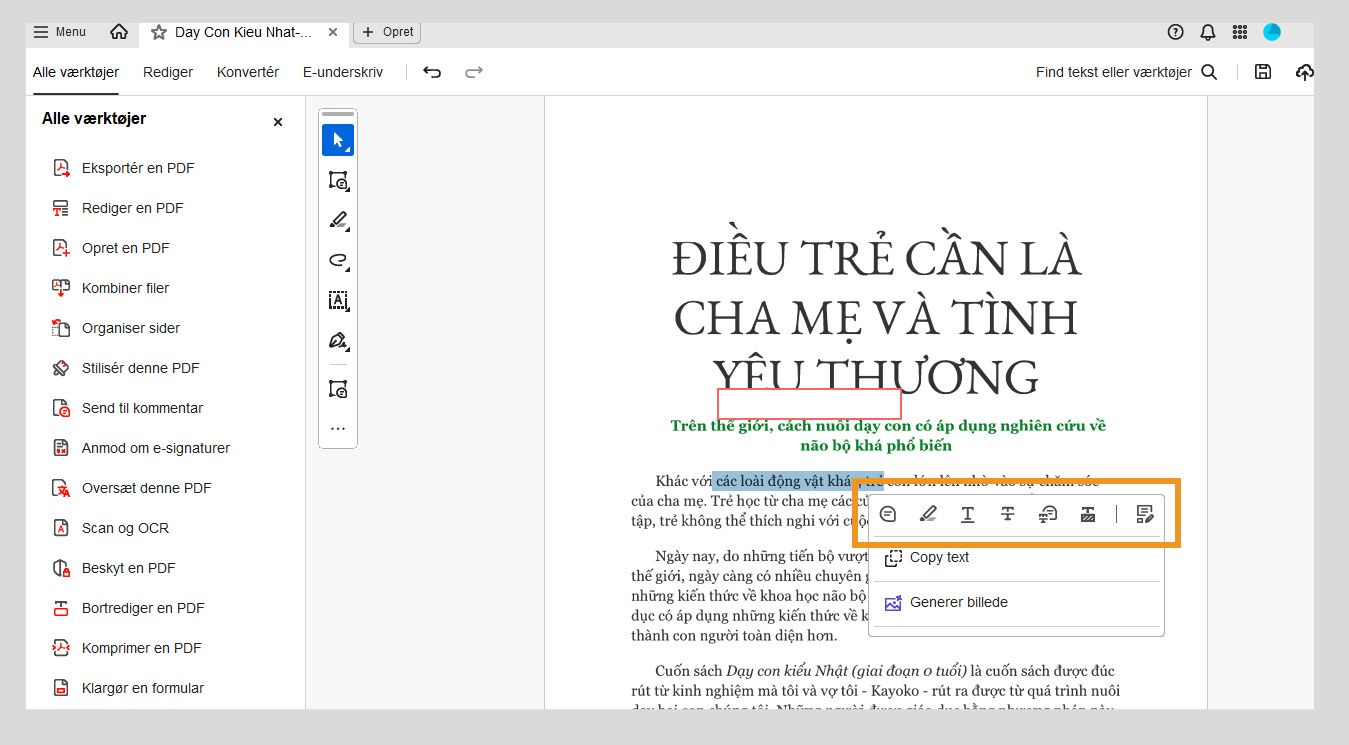Expand more tools with the ellipsis button
This screenshot has height=745, width=1349.
click(337, 429)
